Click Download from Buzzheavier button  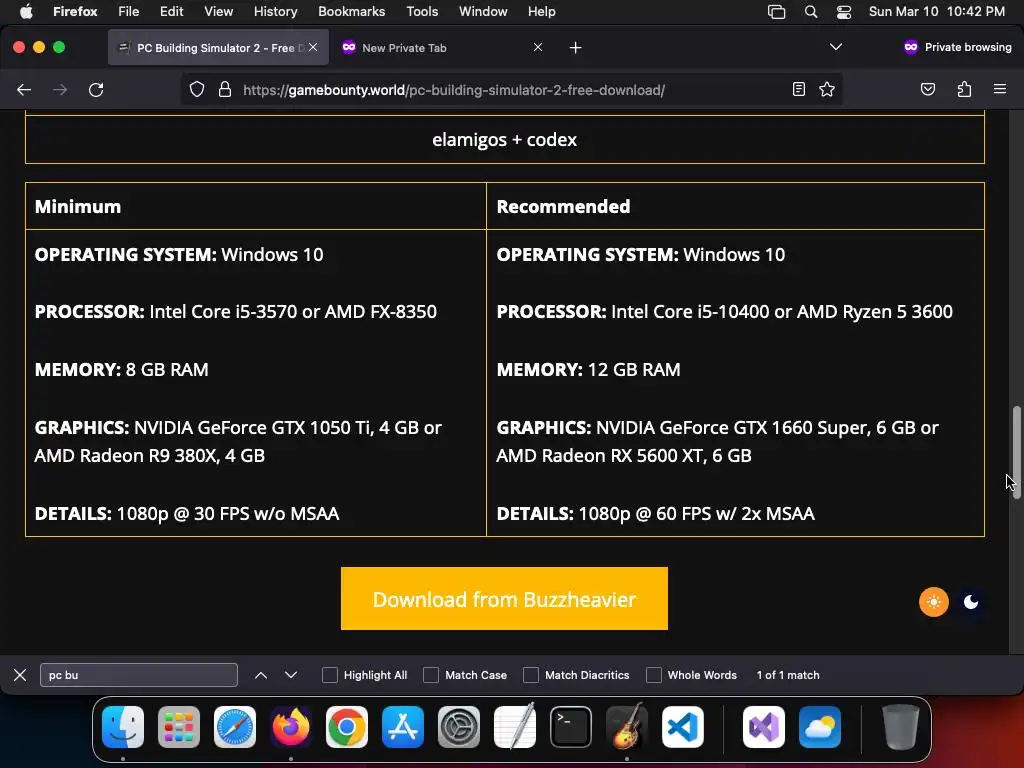(504, 598)
